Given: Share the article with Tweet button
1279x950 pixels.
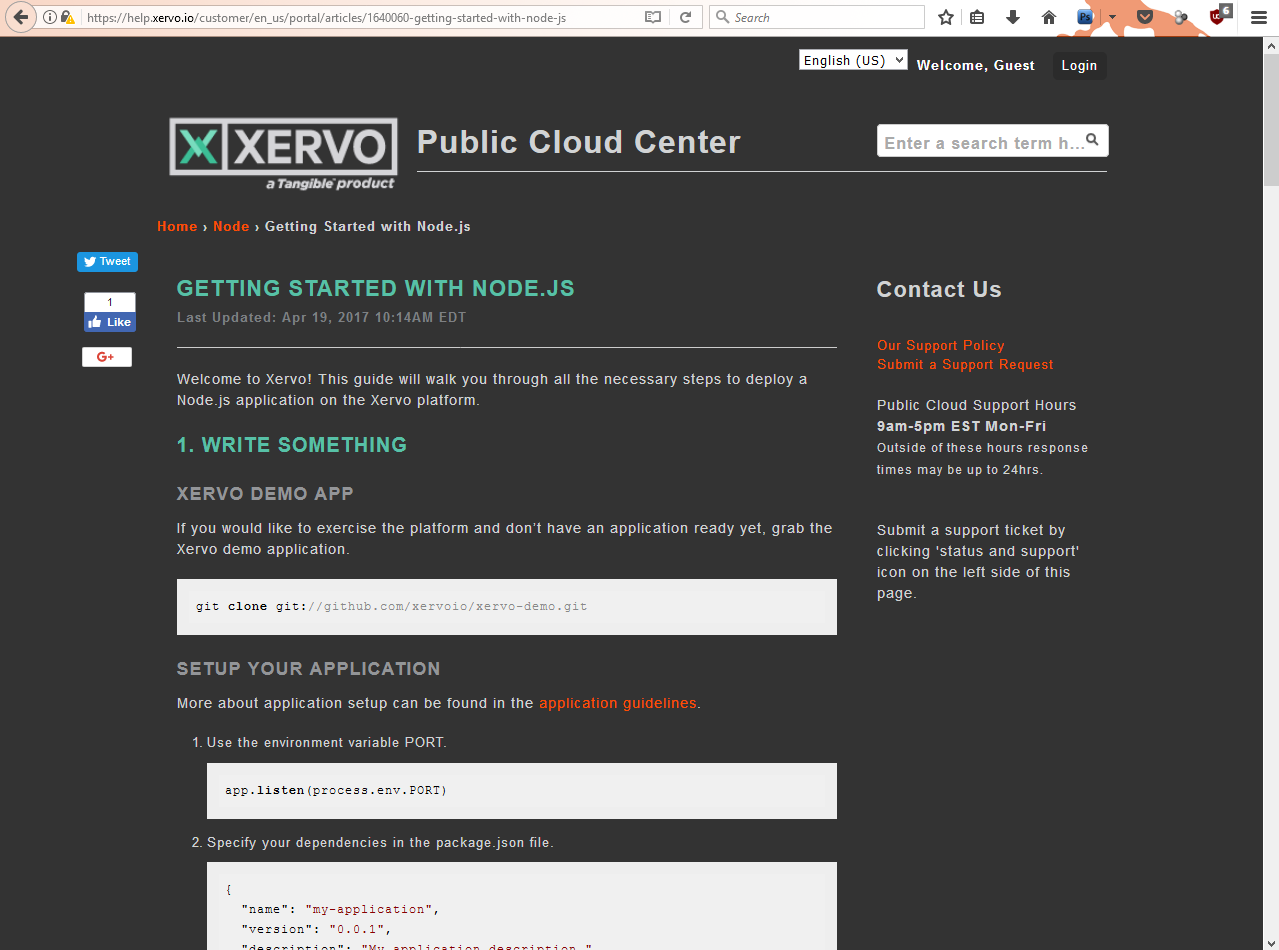Looking at the screenshot, I should pyautogui.click(x=107, y=262).
